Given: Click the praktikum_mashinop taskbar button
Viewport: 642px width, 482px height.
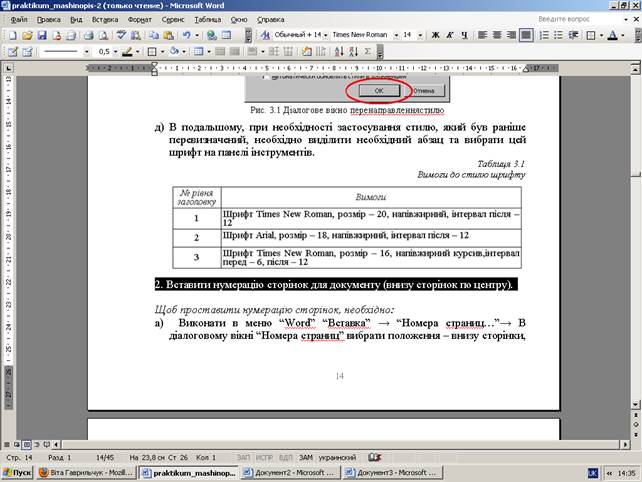Looking at the screenshot, I should tap(188, 473).
